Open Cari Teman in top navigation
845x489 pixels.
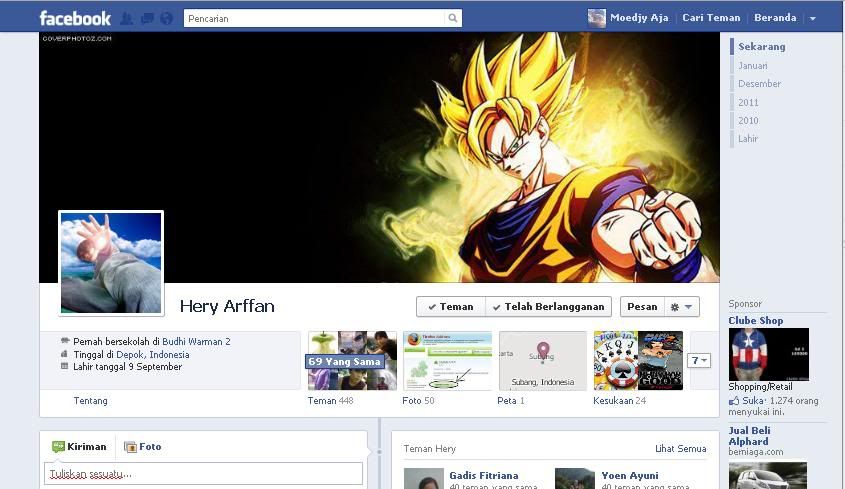(x=711, y=18)
